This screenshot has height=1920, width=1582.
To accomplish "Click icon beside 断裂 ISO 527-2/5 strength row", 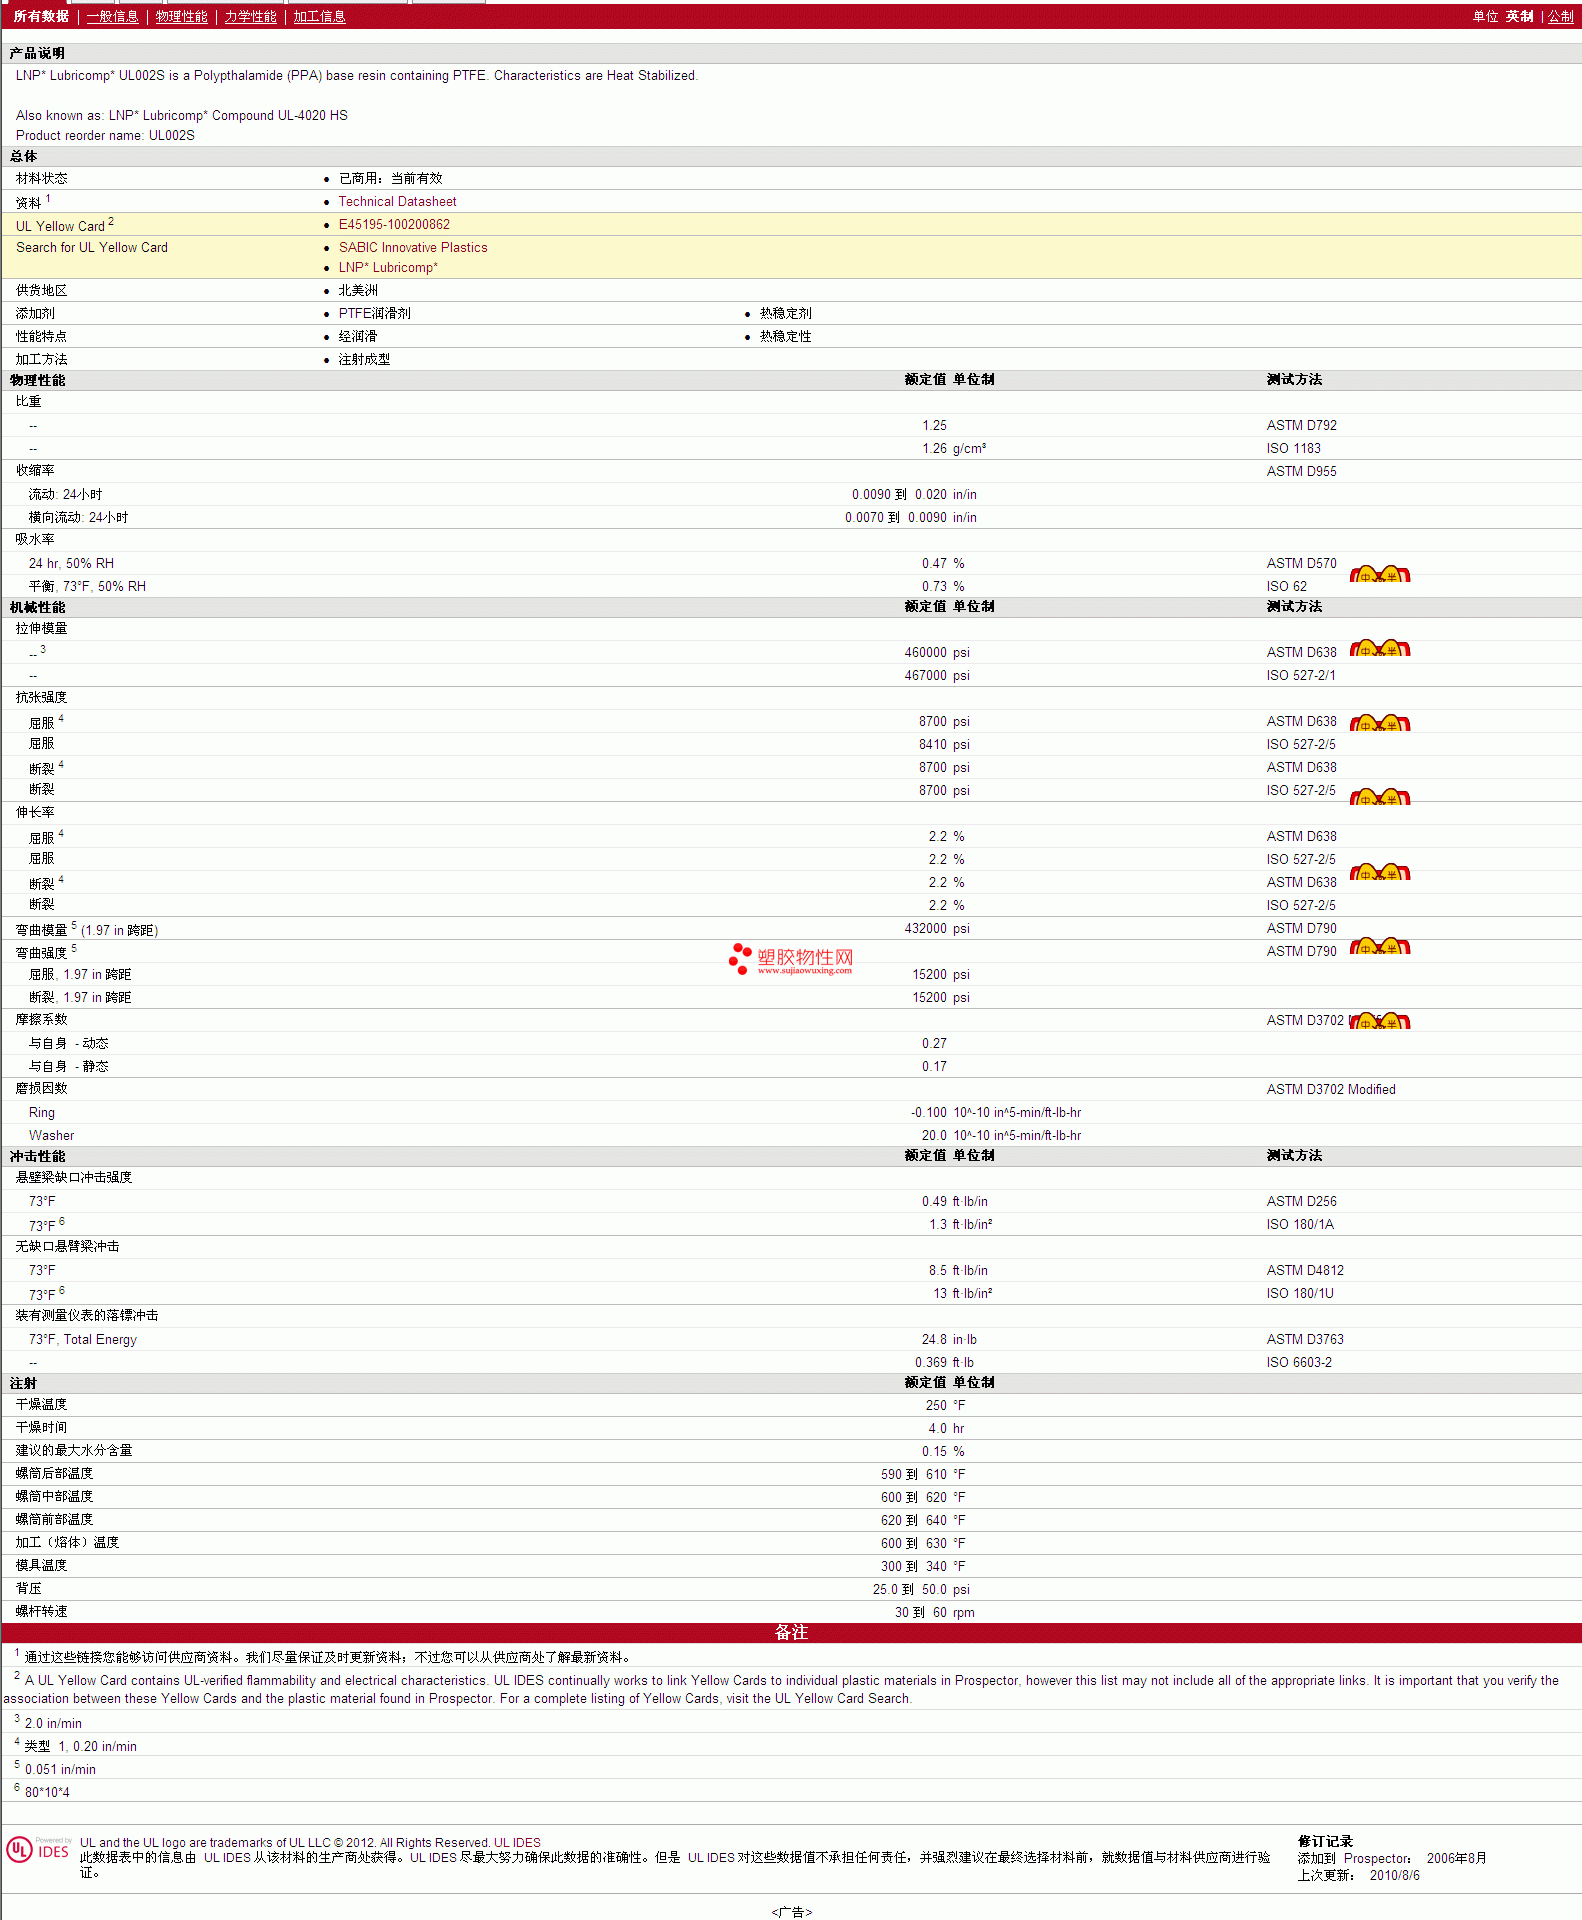I will pyautogui.click(x=1380, y=797).
